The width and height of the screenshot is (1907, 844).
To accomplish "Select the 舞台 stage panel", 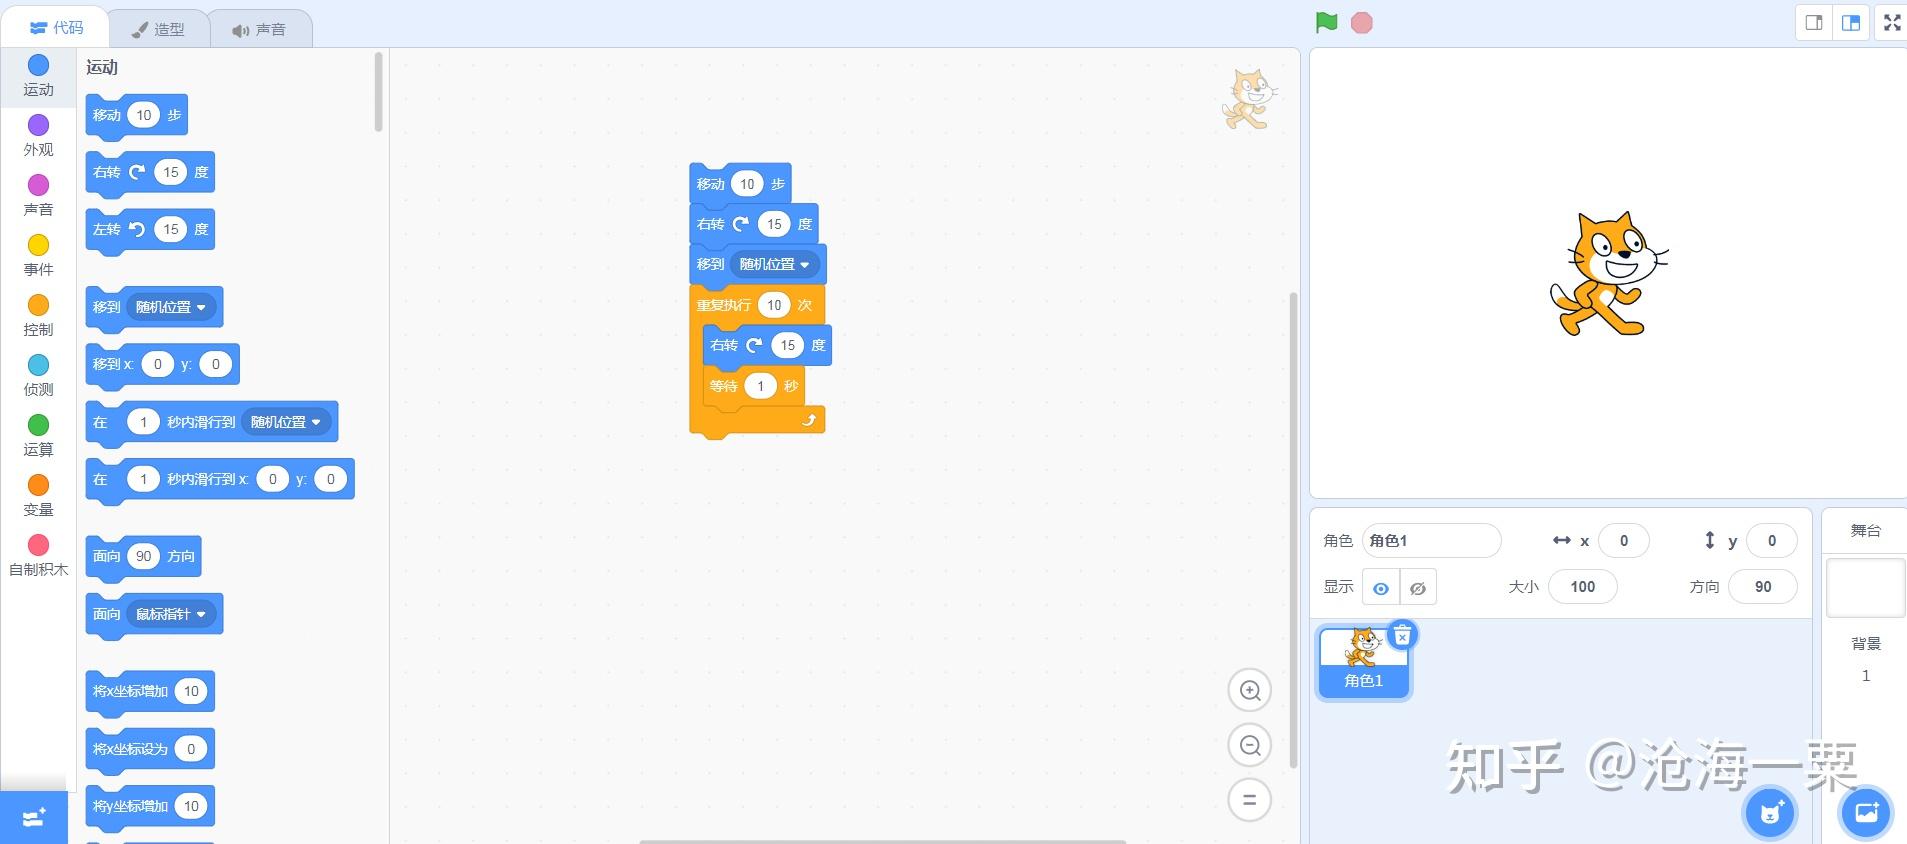I will (x=1865, y=530).
